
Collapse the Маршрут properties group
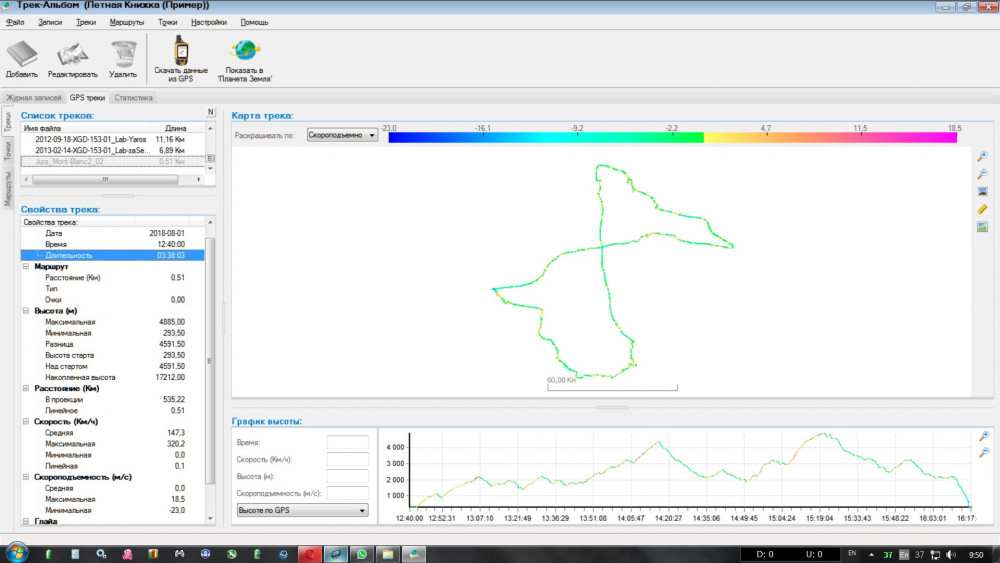[25, 267]
